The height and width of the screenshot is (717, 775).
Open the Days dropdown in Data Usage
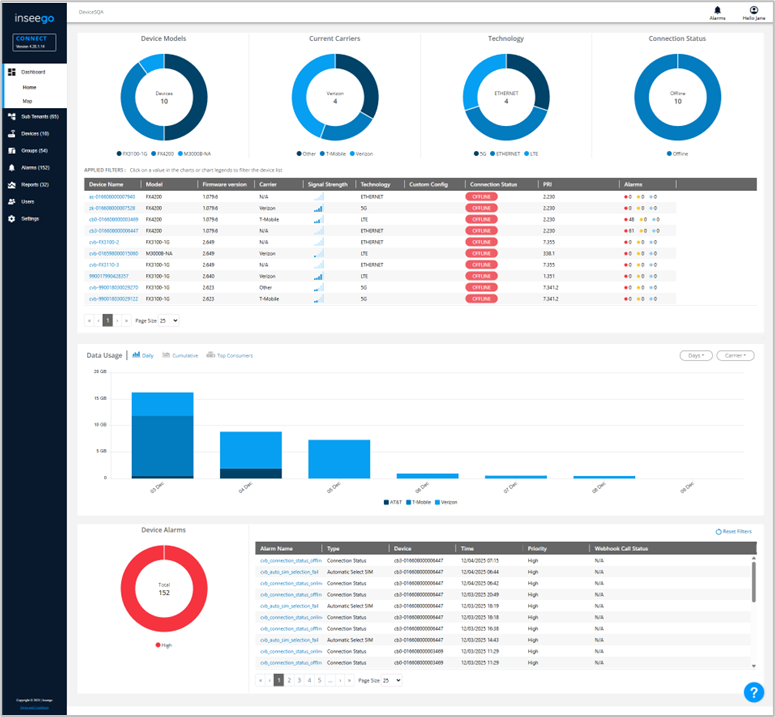pos(693,355)
